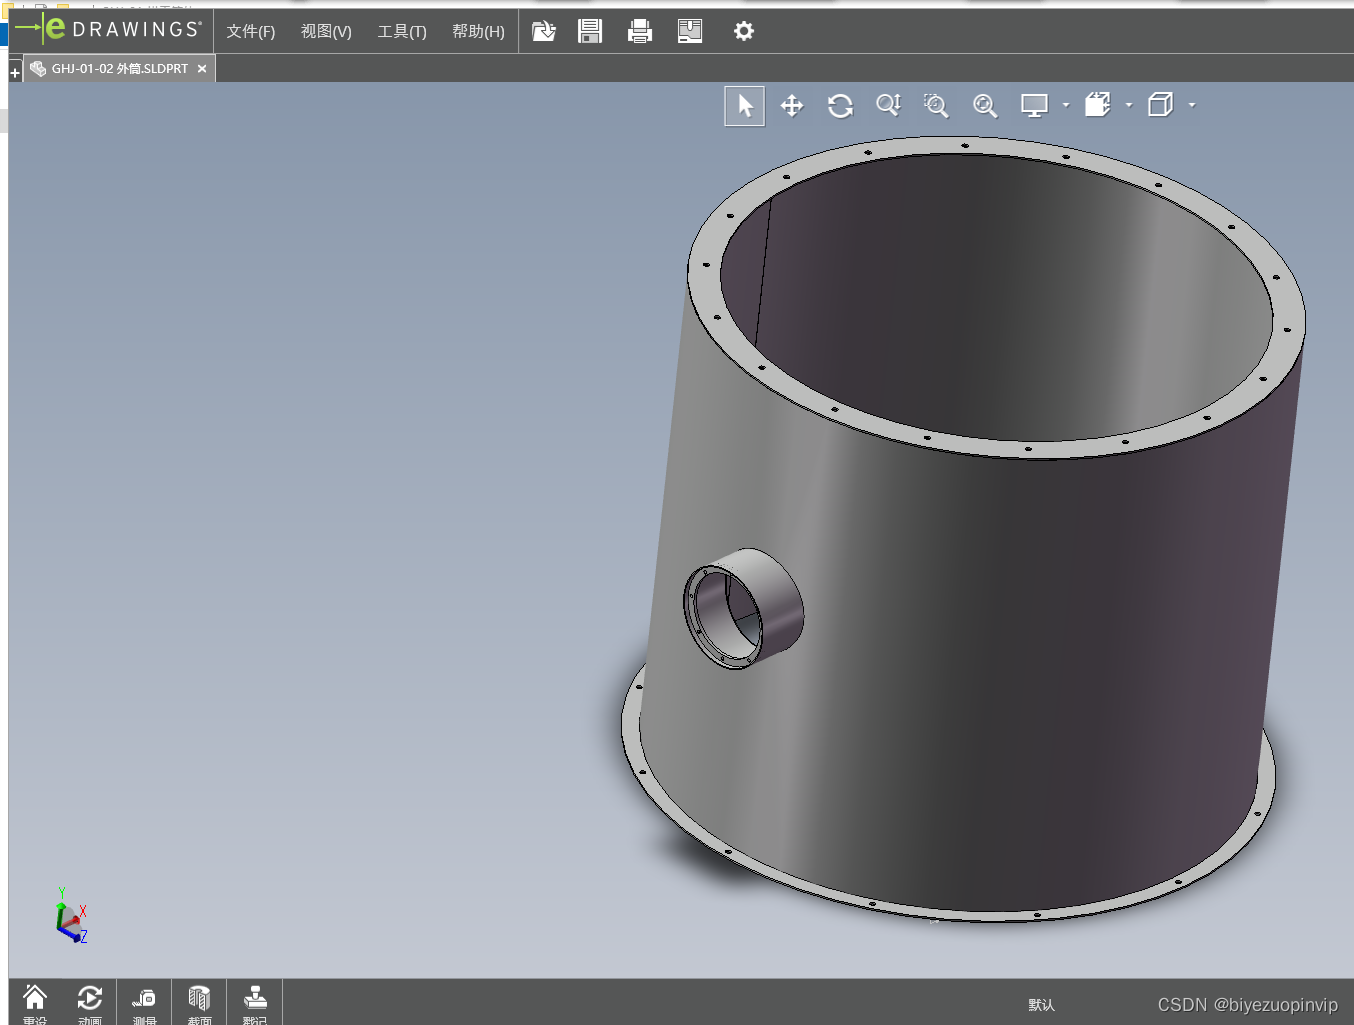Click the zoom to fit icon
The height and width of the screenshot is (1025, 1354).
985,105
